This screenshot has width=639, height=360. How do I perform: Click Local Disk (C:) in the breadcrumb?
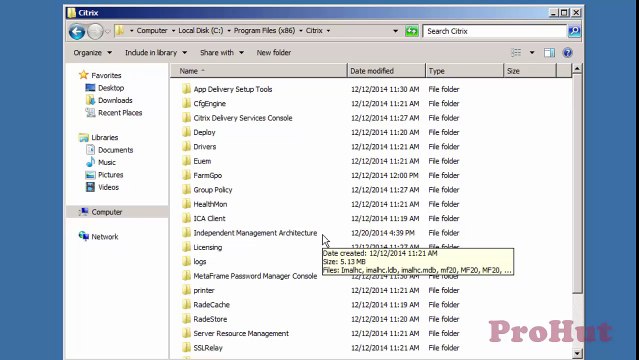click(201, 31)
